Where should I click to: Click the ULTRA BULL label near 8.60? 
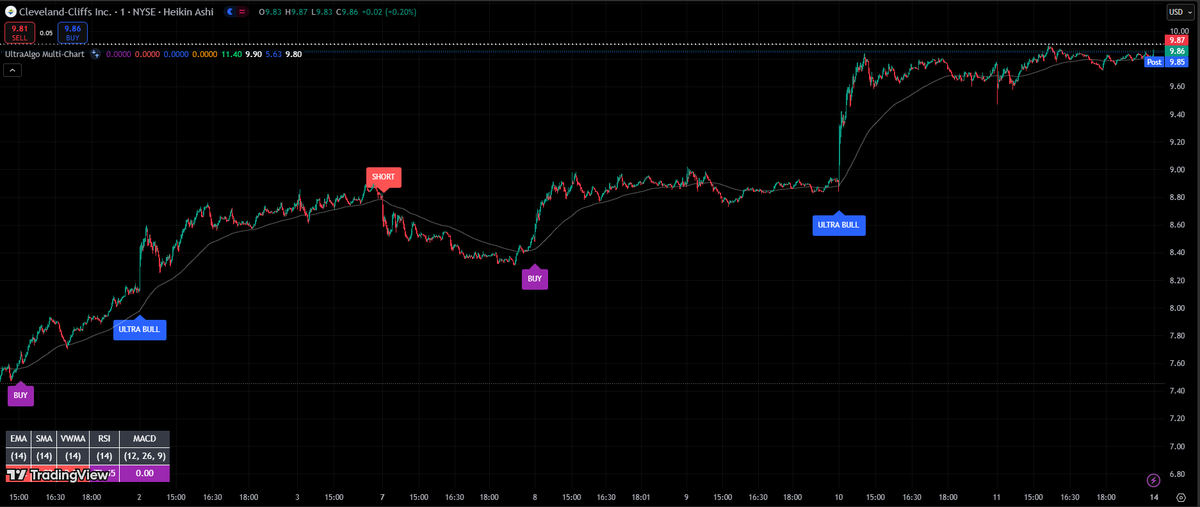(x=838, y=225)
